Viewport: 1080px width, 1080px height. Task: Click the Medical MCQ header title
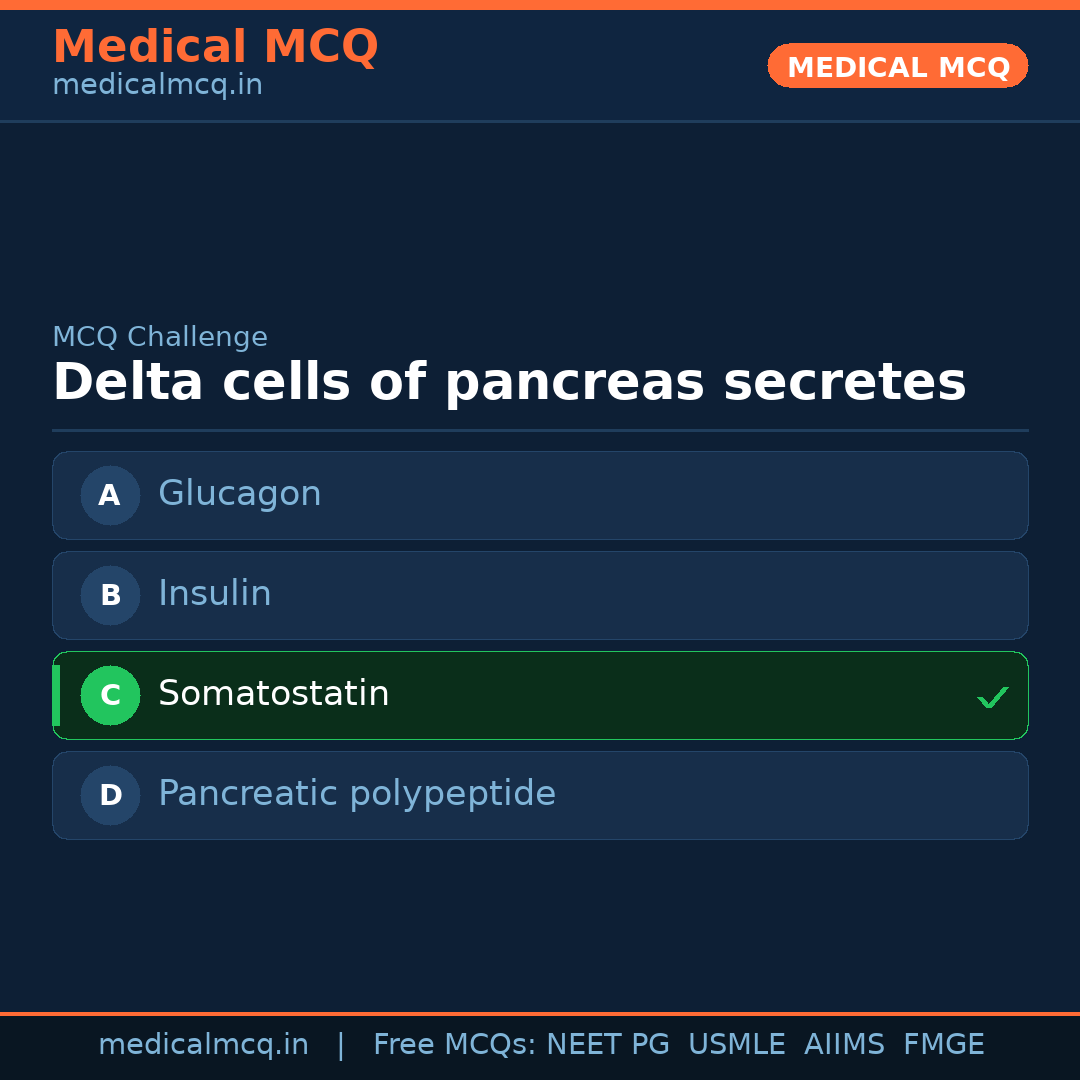pos(215,47)
